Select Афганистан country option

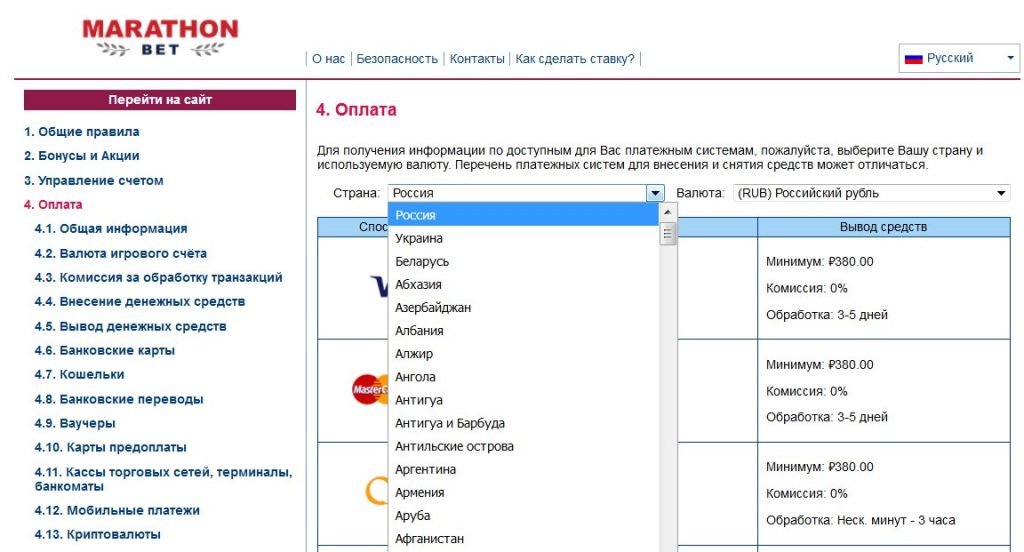pyautogui.click(x=523, y=539)
